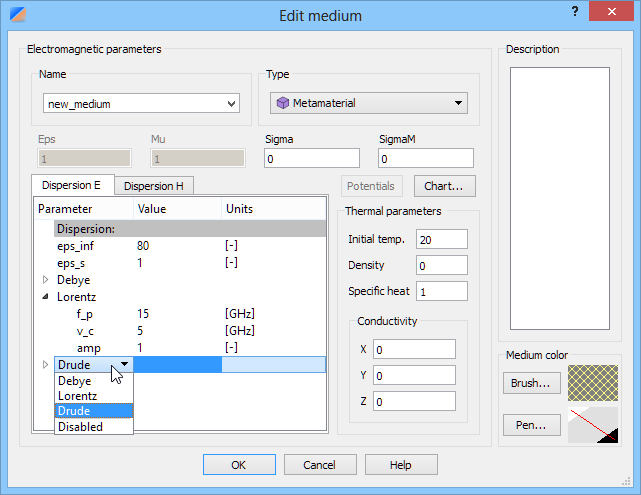The width and height of the screenshot is (641, 495).
Task: Open the Name combo box arrow
Action: point(231,104)
